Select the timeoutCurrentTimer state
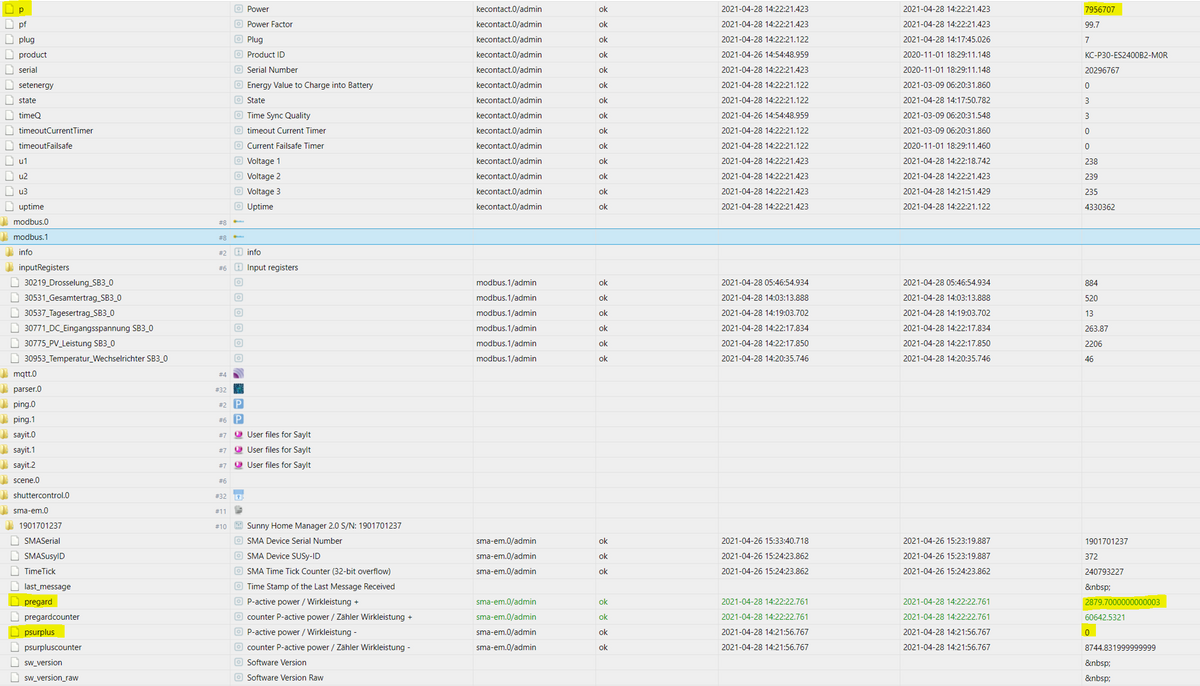This screenshot has height=686, width=1200. (56, 130)
